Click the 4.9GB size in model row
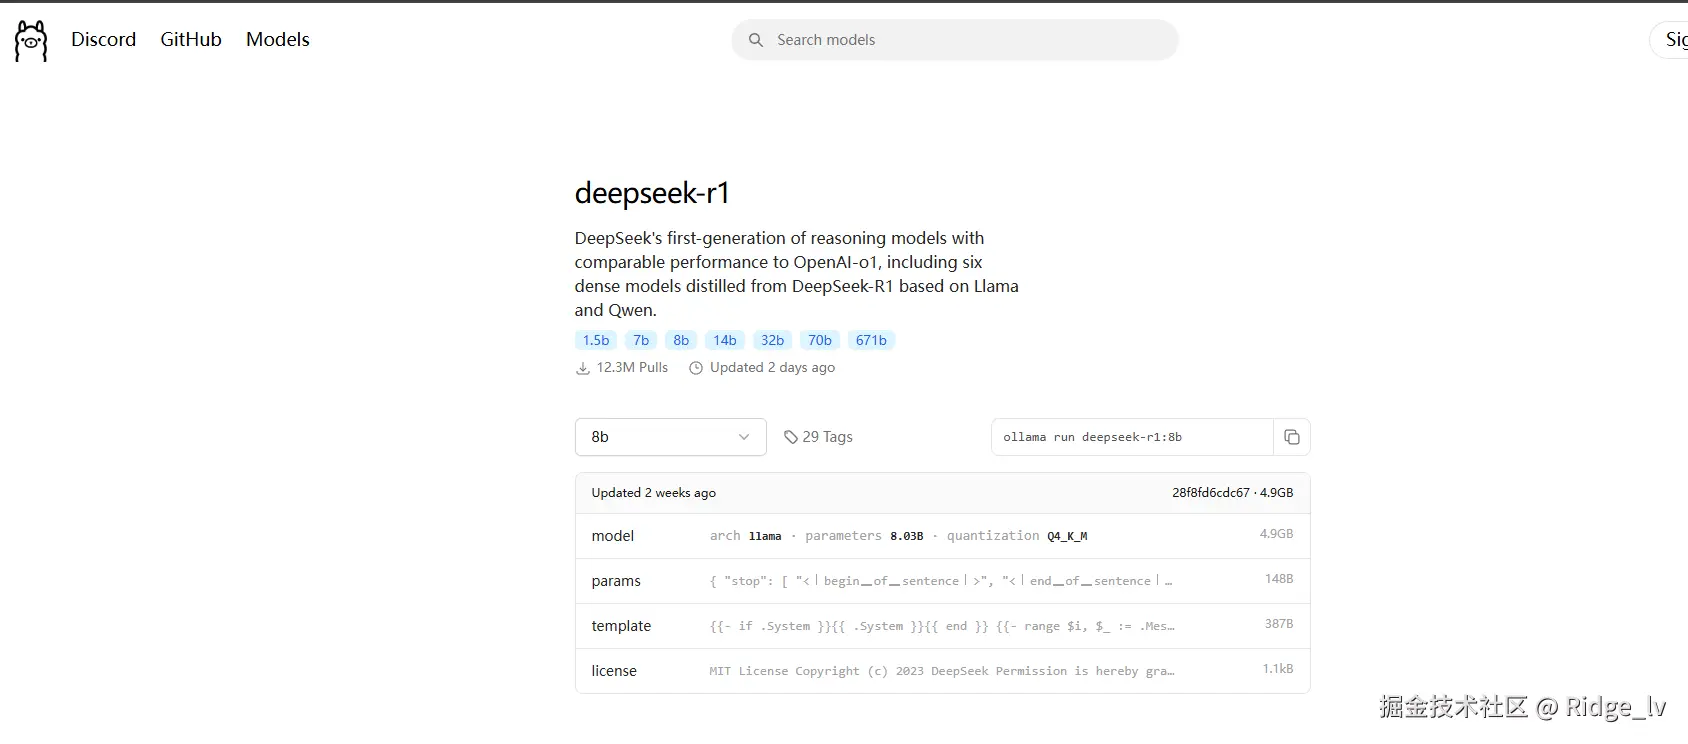The width and height of the screenshot is (1688, 744). [1276, 534]
